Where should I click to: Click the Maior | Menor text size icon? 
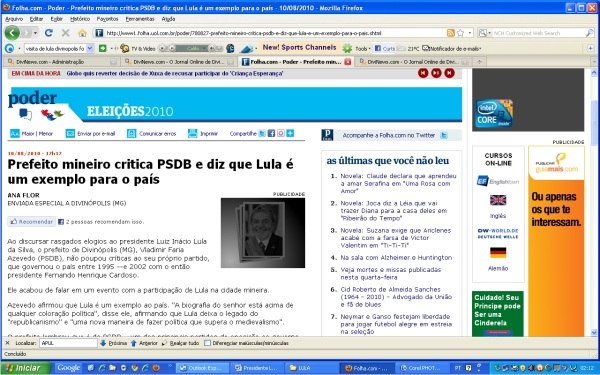click(15, 133)
